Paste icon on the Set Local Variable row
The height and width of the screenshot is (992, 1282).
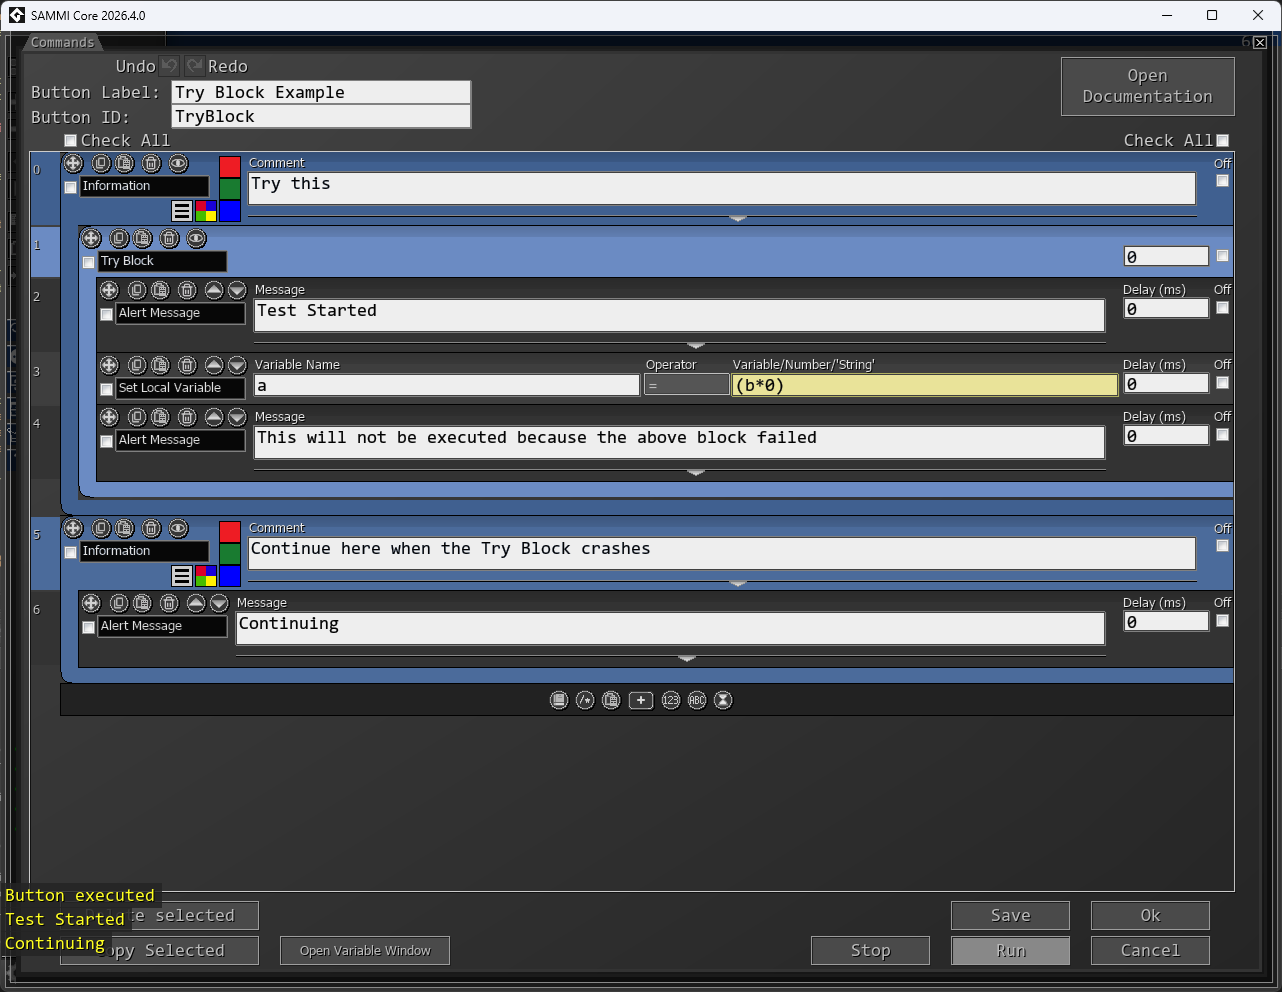[x=160, y=365]
